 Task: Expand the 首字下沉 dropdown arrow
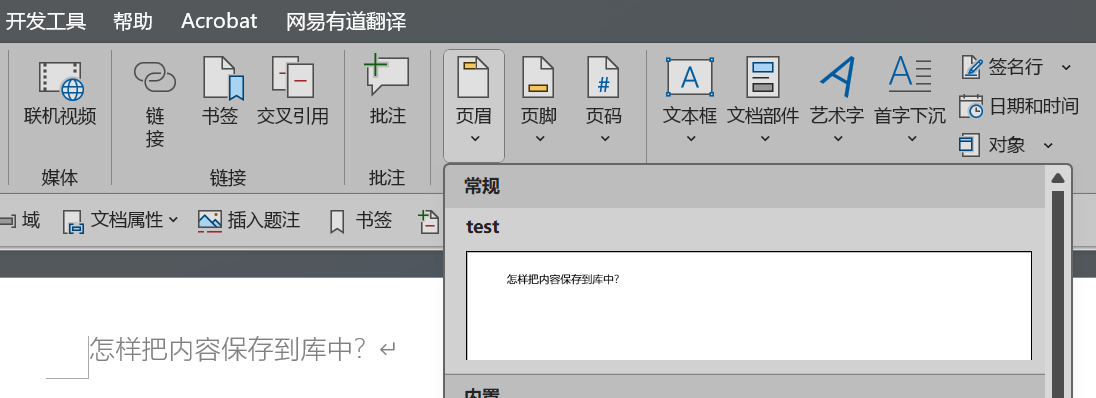[x=911, y=138]
